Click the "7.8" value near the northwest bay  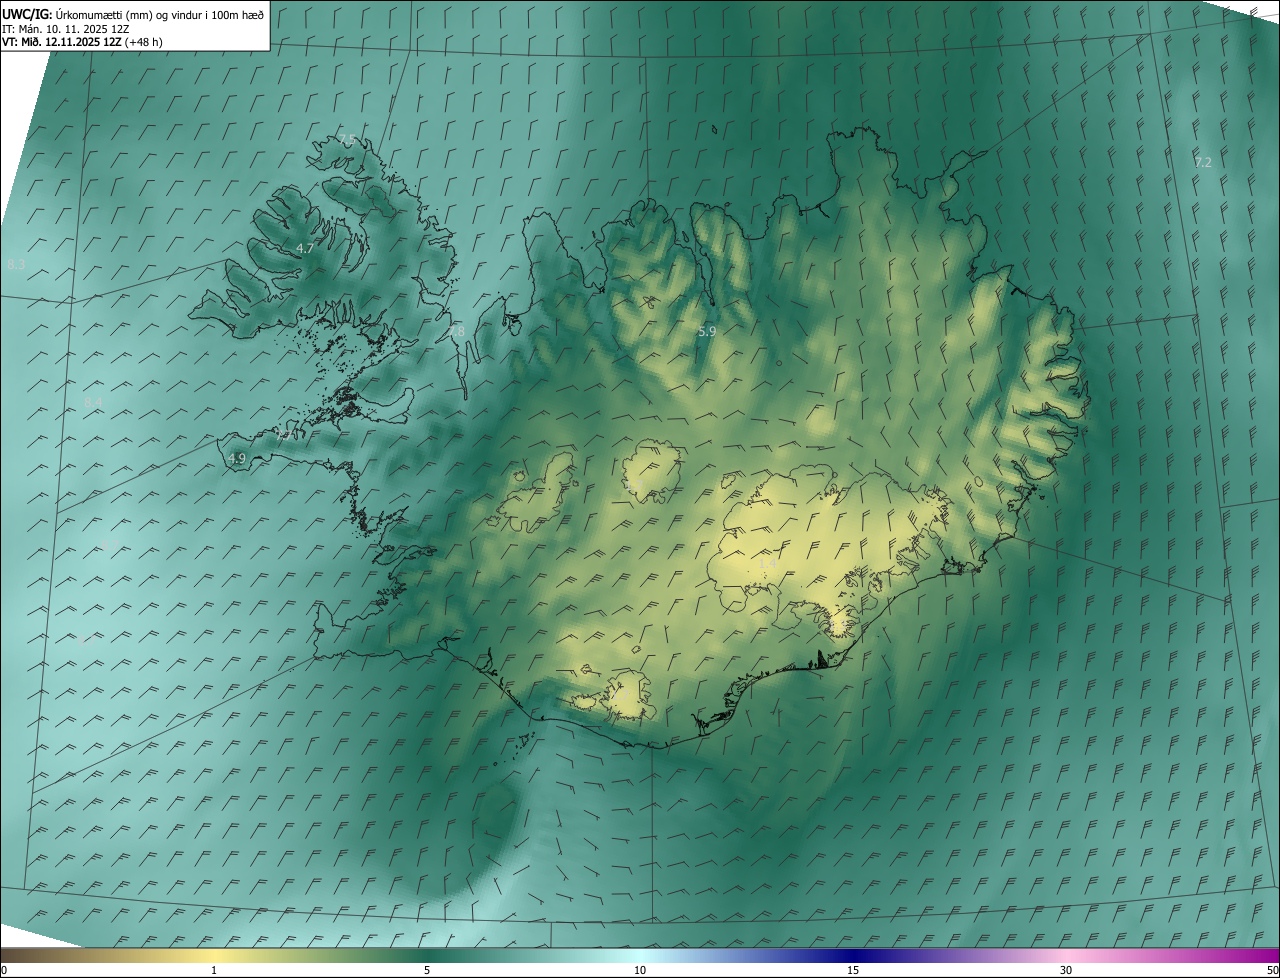[456, 330]
